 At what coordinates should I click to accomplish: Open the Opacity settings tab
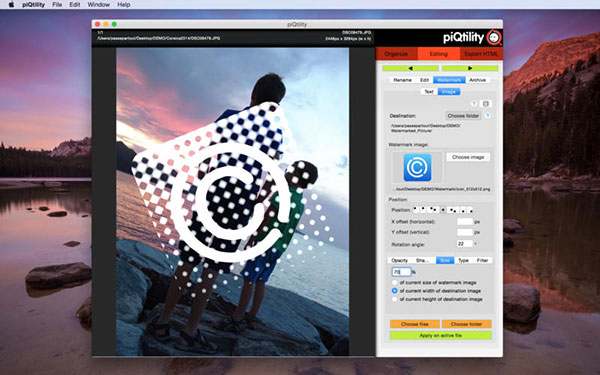coord(399,260)
